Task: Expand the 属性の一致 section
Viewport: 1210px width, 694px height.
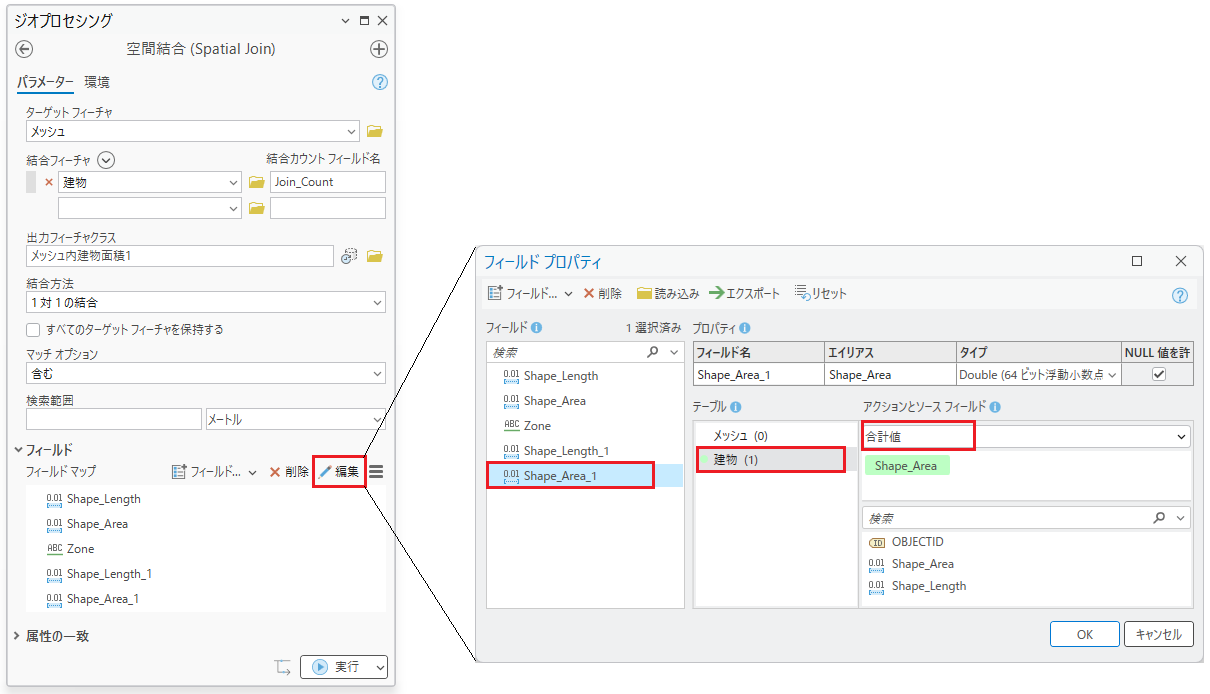Action: tap(56, 636)
